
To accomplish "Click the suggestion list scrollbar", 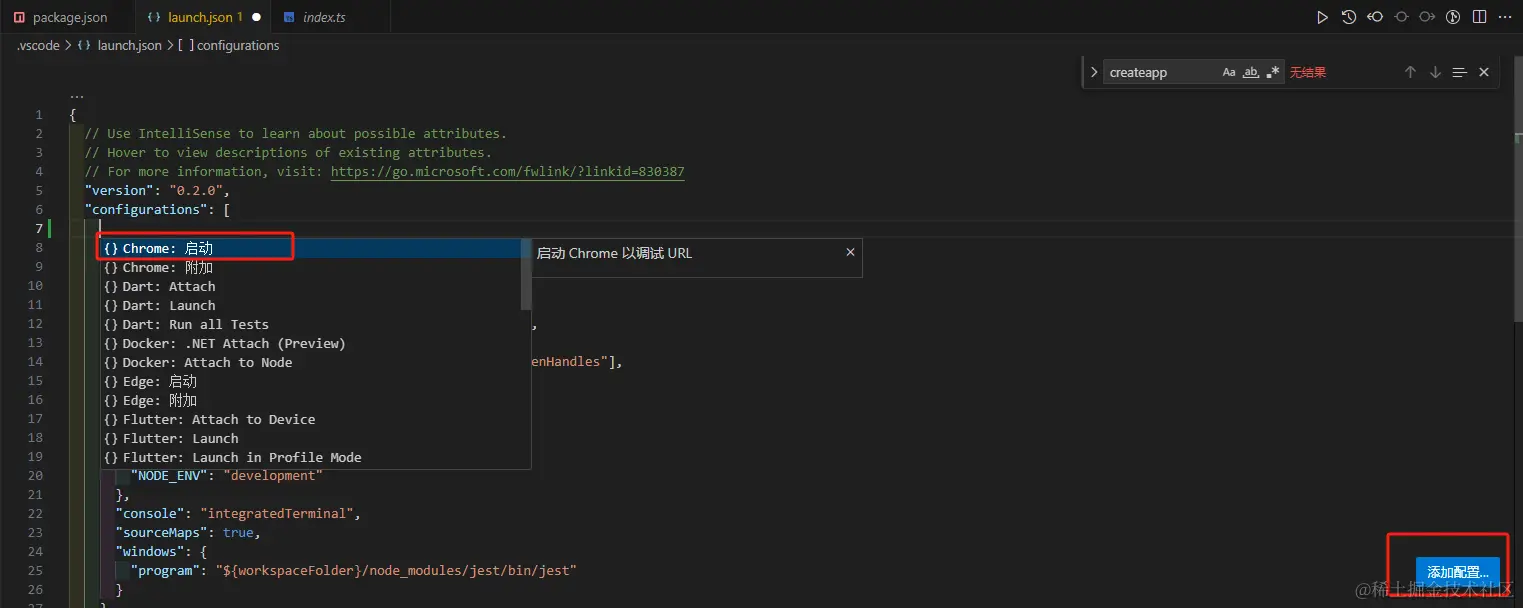I will point(526,275).
